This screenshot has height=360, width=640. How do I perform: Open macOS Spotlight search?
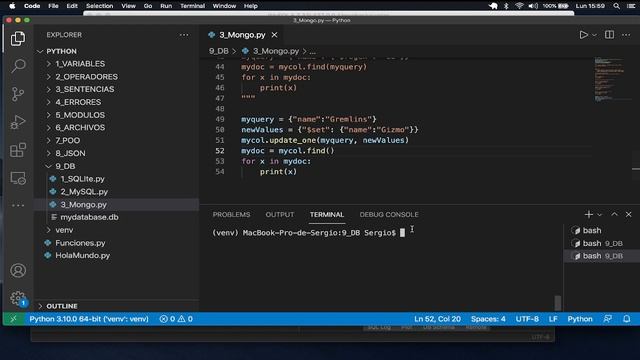tap(617, 6)
